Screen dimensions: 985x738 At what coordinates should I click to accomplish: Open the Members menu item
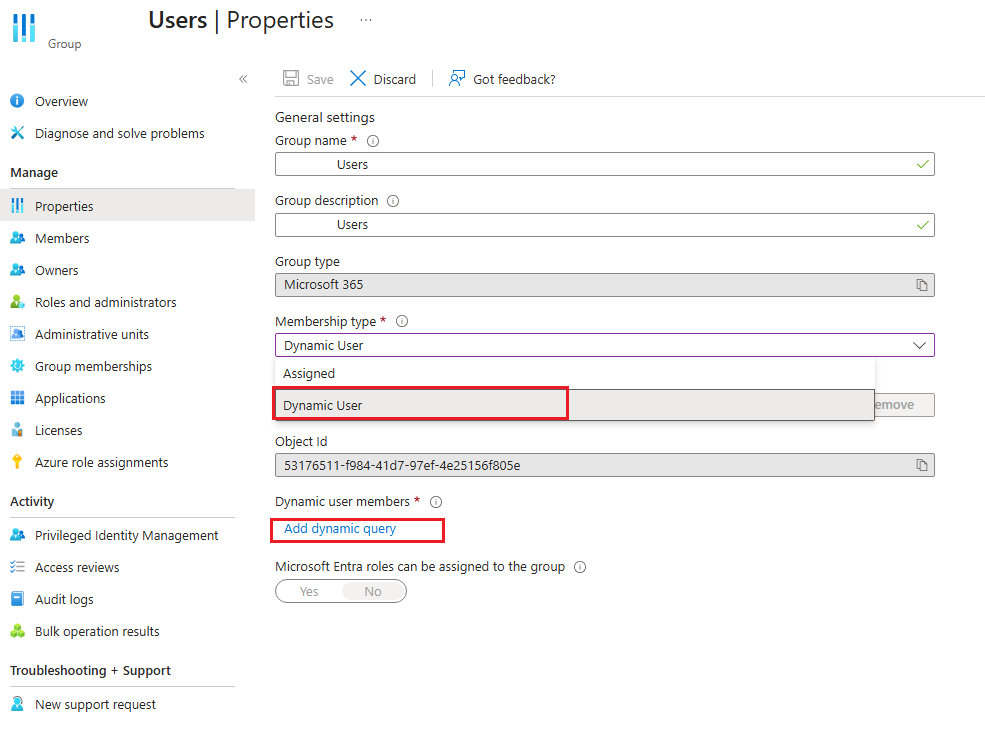point(62,238)
